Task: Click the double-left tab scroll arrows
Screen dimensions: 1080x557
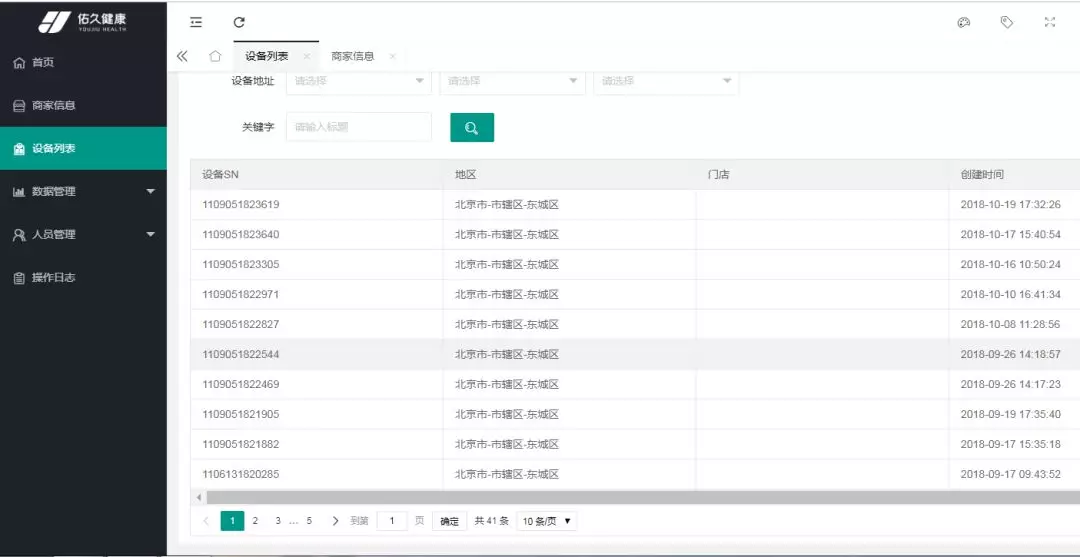Action: (x=182, y=56)
